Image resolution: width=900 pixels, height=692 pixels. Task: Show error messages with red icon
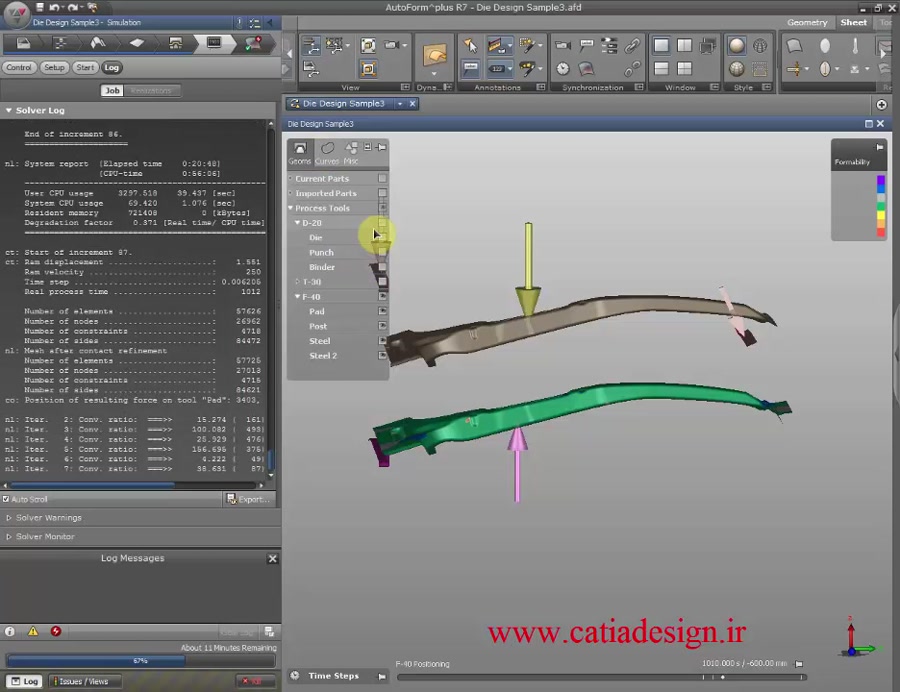pyautogui.click(x=56, y=631)
